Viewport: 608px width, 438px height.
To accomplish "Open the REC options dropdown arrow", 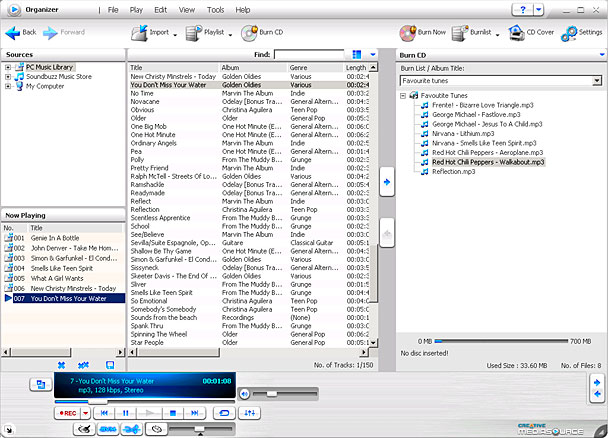I will tap(86, 413).
